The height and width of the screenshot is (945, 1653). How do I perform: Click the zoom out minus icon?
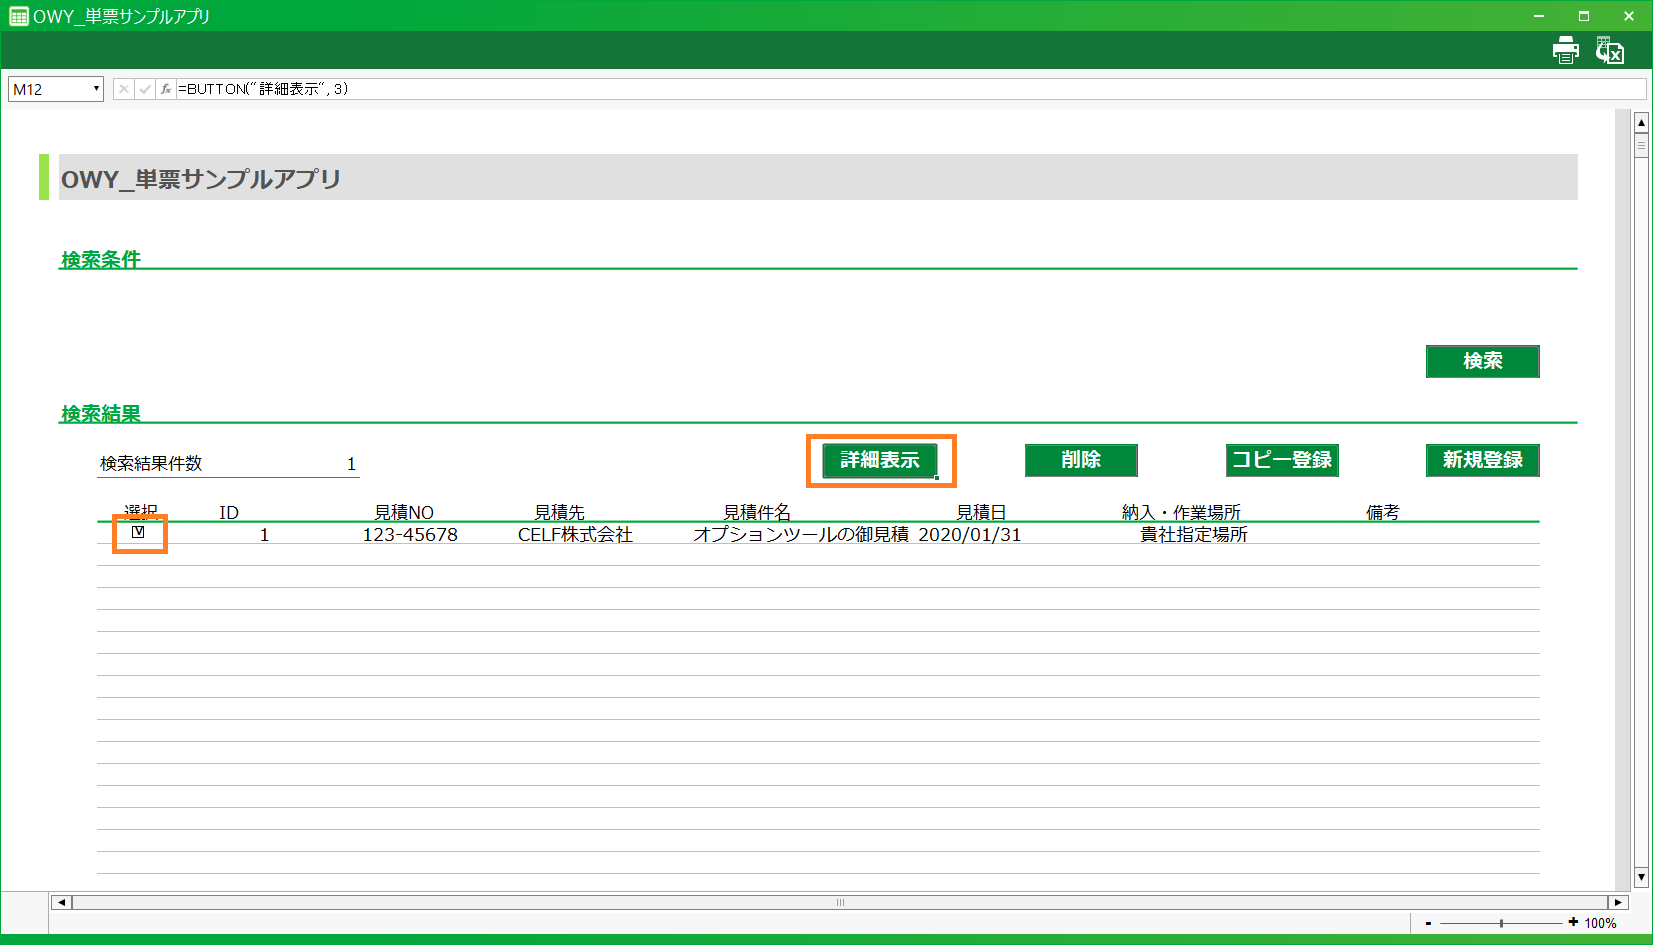[x=1428, y=923]
